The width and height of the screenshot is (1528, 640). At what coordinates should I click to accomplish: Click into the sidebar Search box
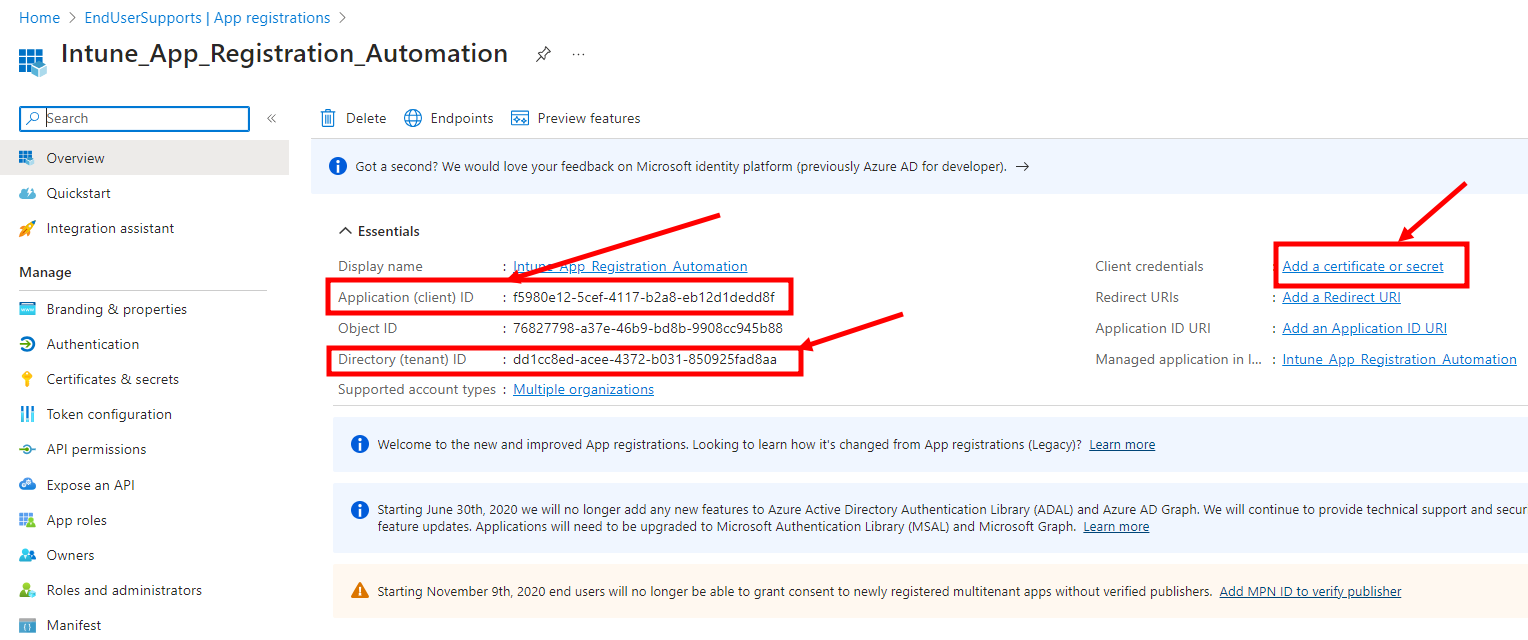(135, 118)
